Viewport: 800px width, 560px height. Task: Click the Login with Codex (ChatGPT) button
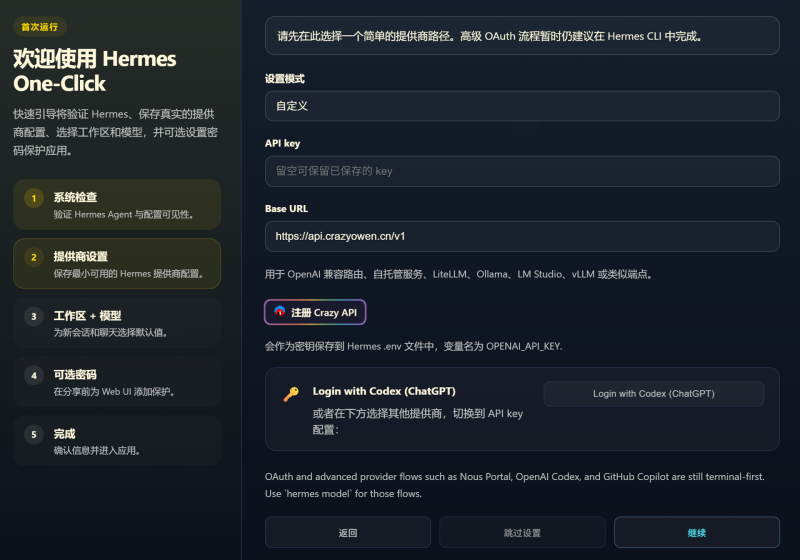click(654, 394)
